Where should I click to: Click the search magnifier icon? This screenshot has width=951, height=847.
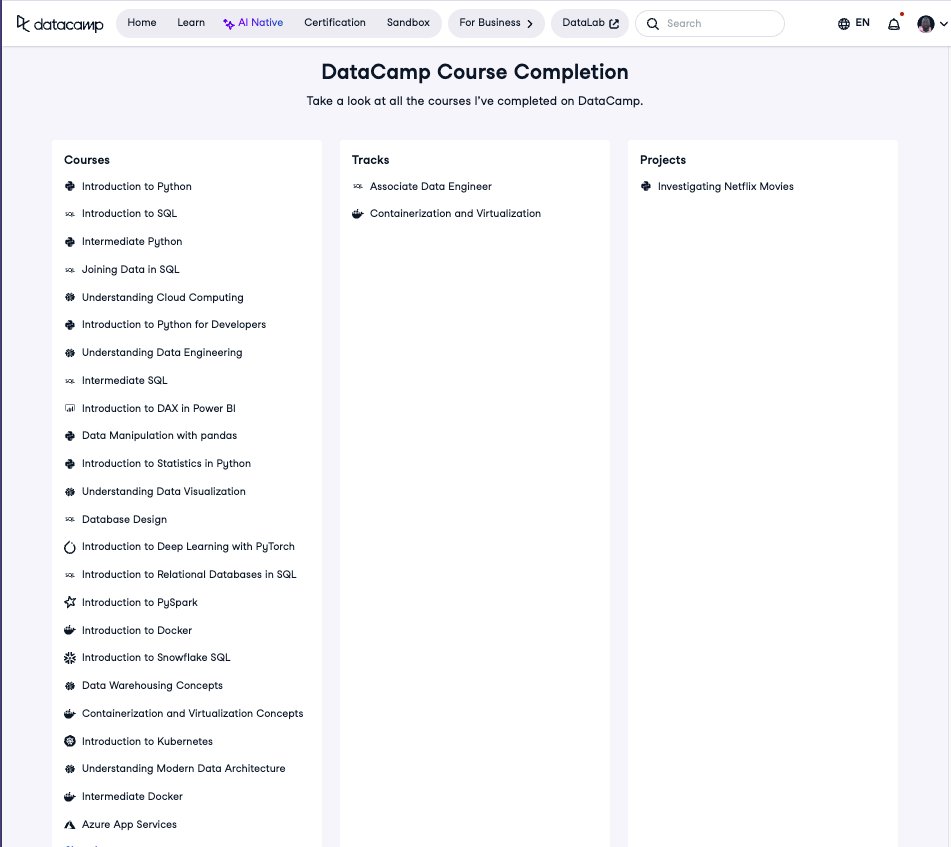653,24
